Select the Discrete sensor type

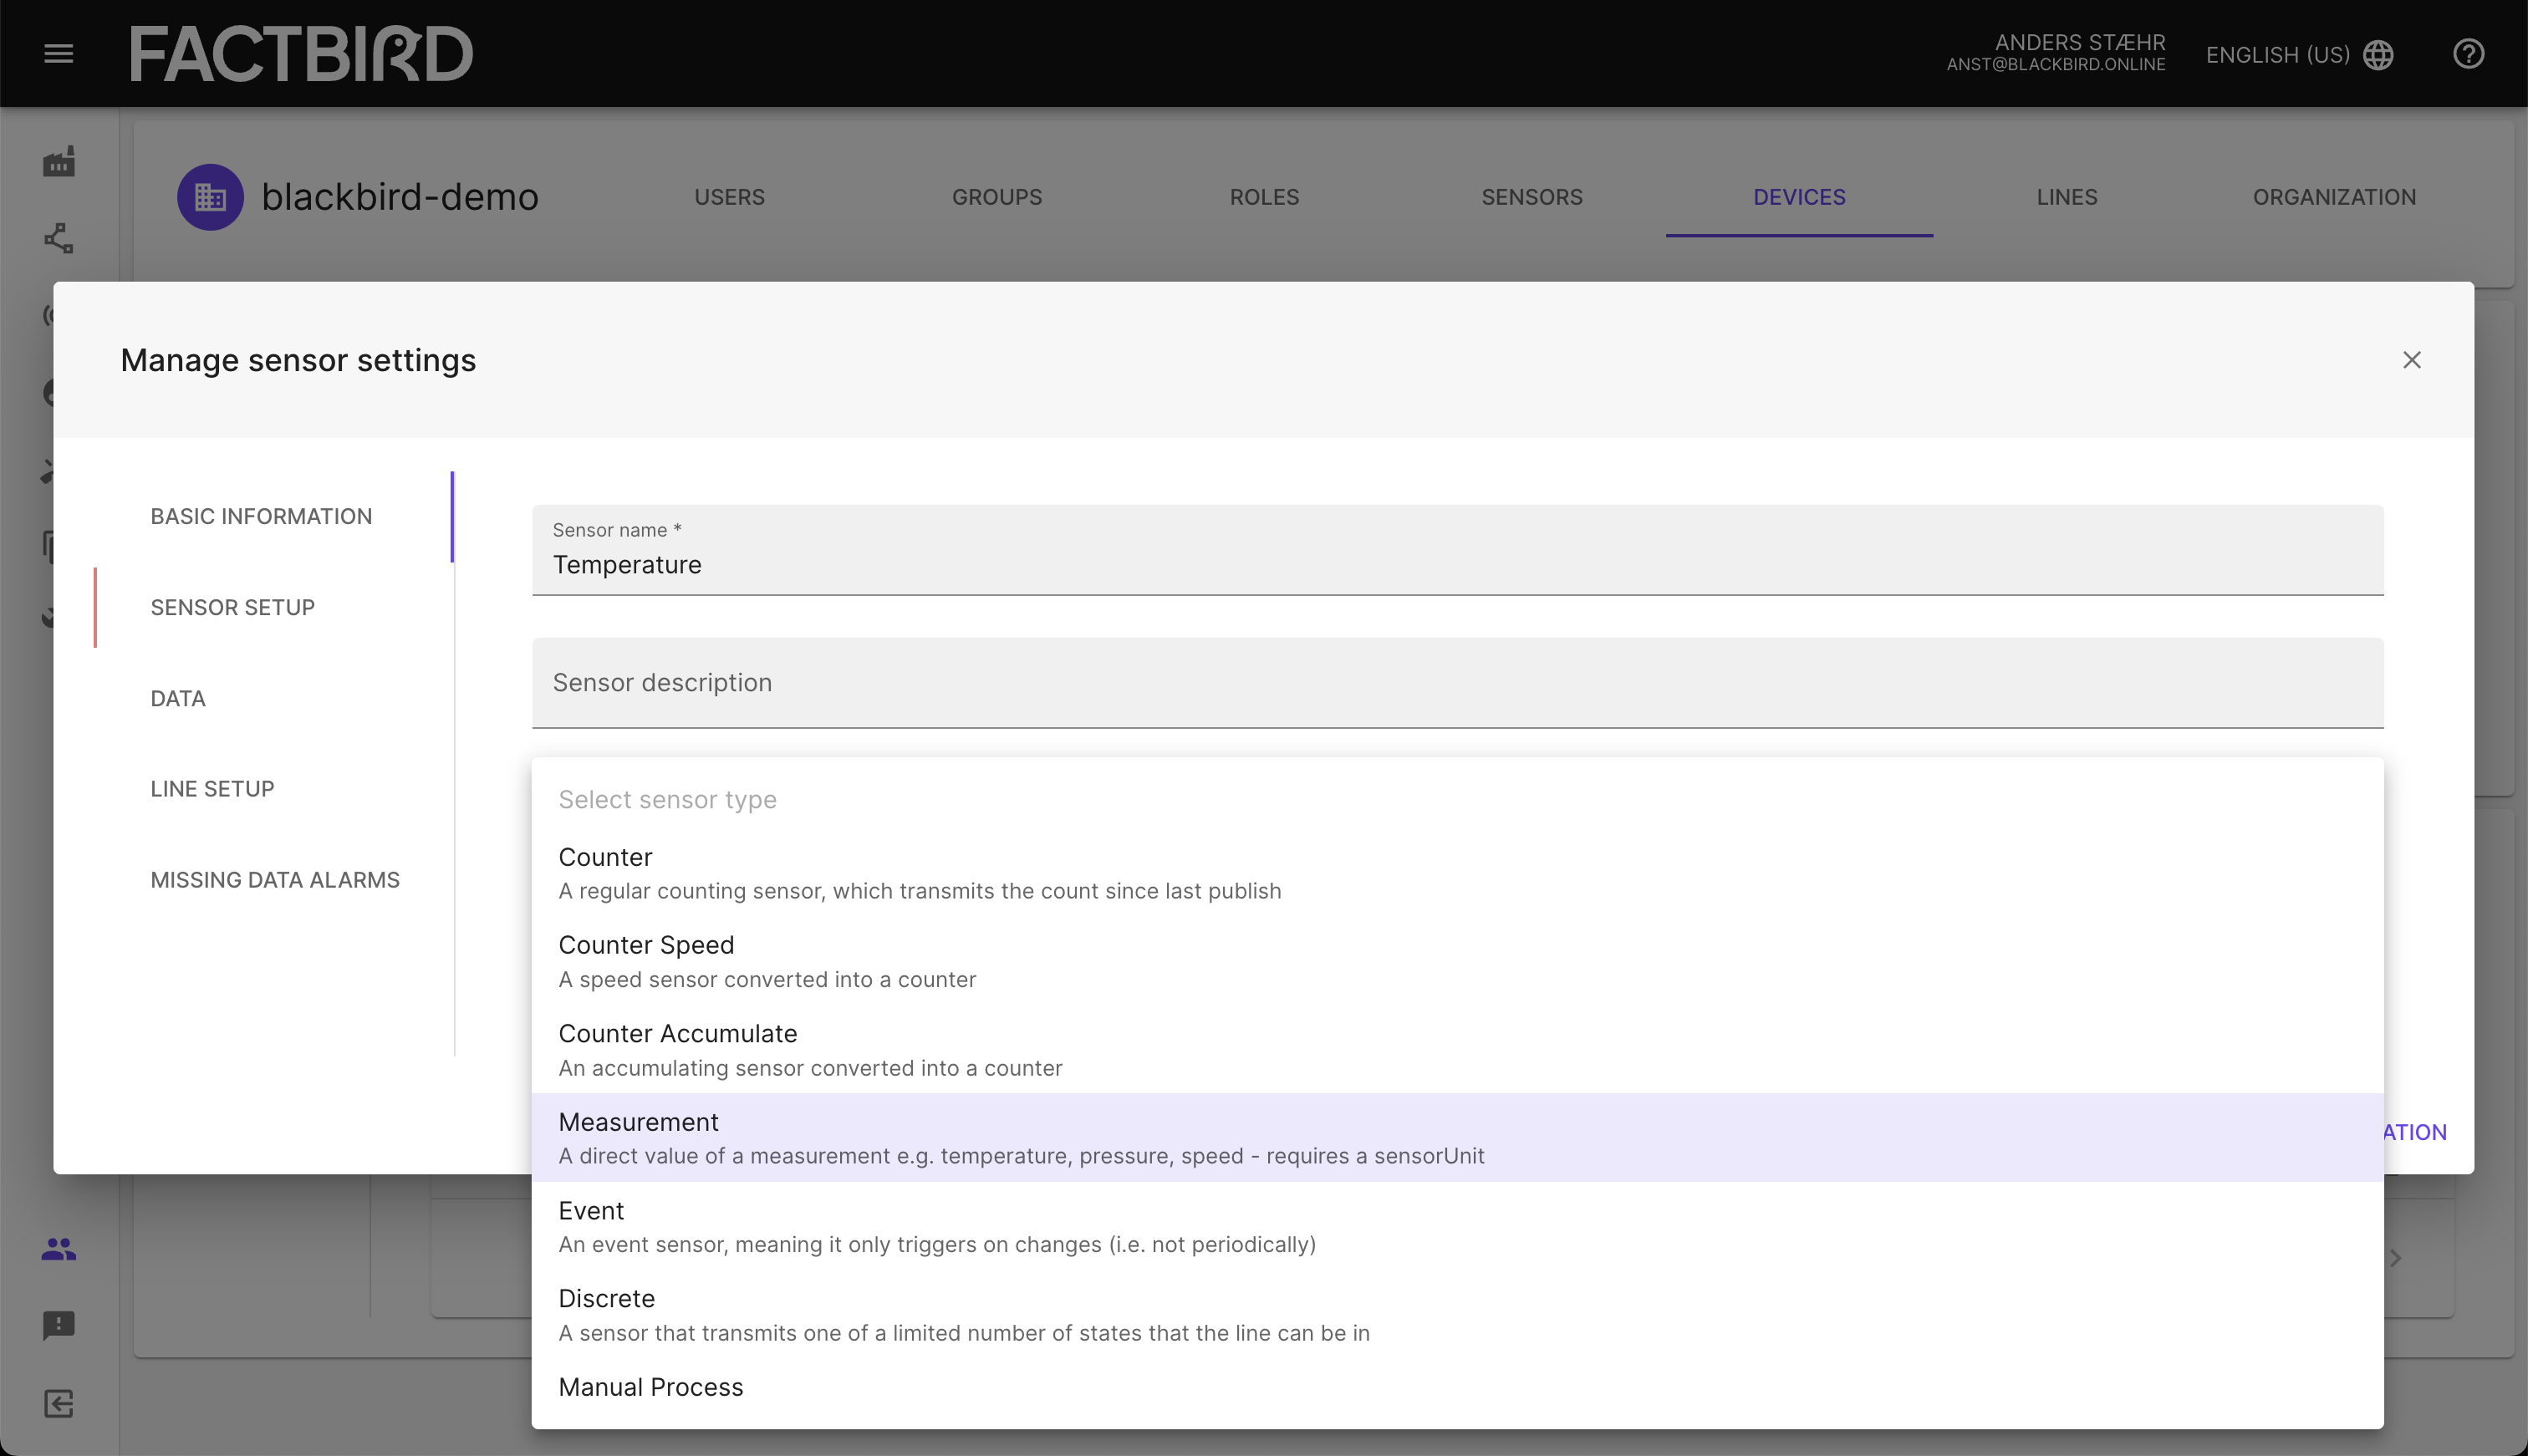point(1457,1314)
